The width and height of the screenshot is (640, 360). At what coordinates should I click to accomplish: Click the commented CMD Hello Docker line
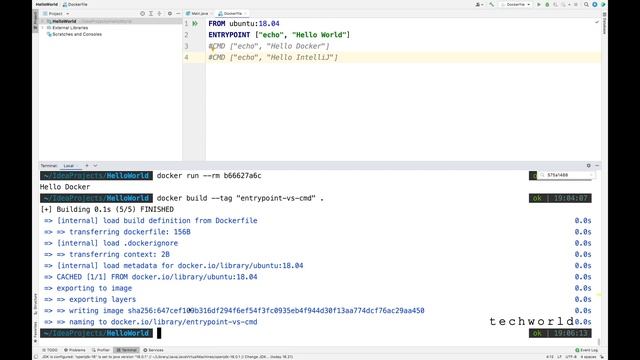(269, 46)
